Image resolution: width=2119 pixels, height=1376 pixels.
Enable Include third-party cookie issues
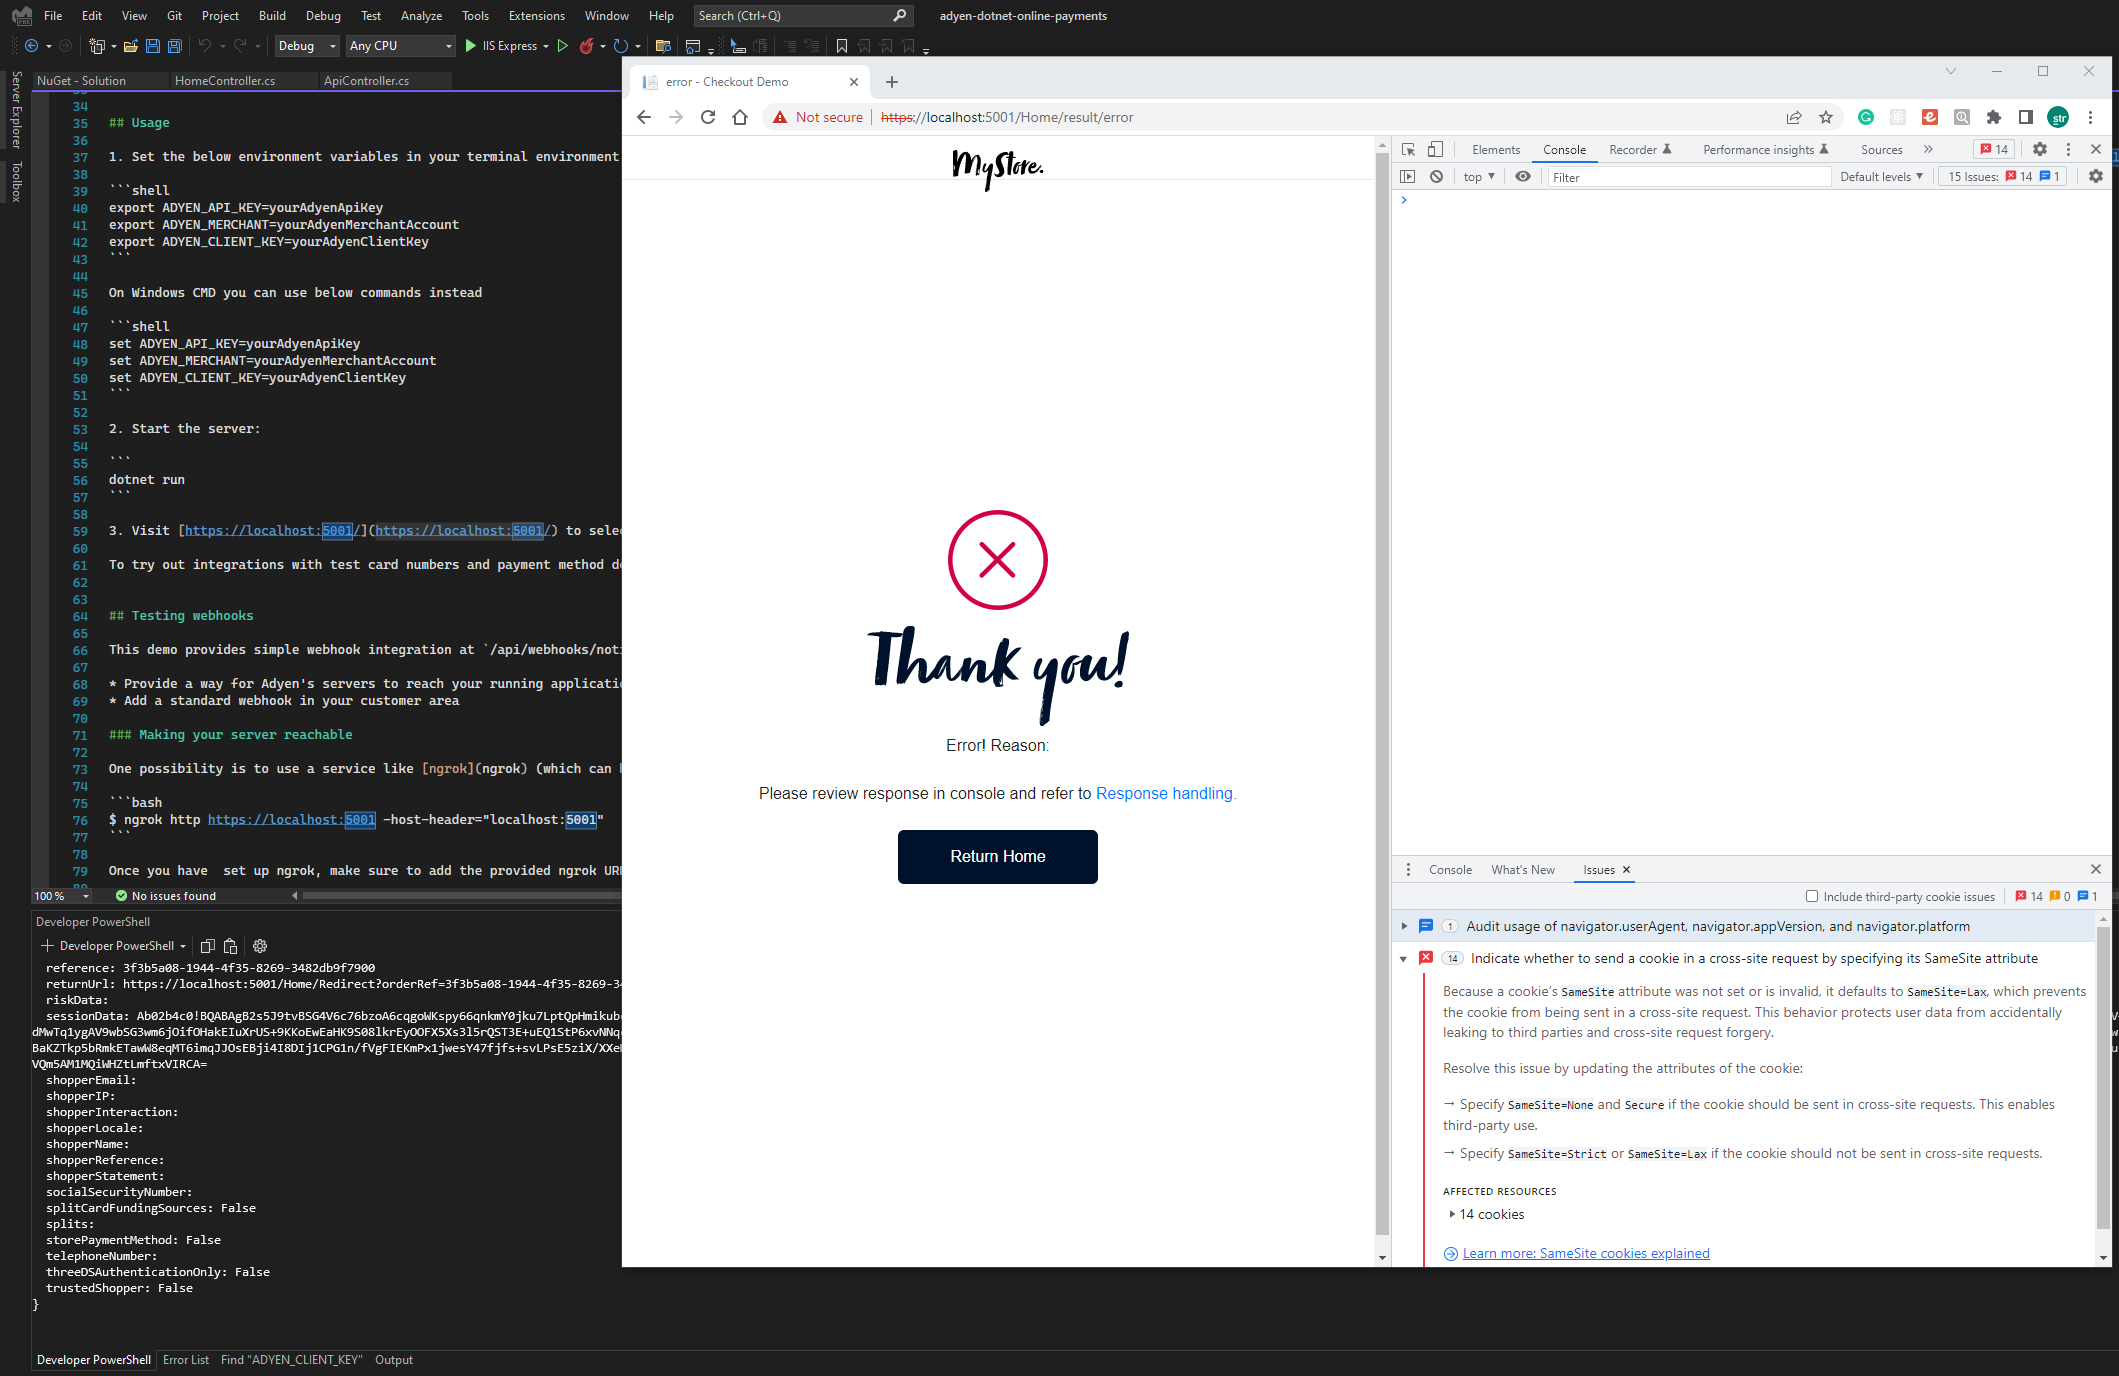point(1812,896)
